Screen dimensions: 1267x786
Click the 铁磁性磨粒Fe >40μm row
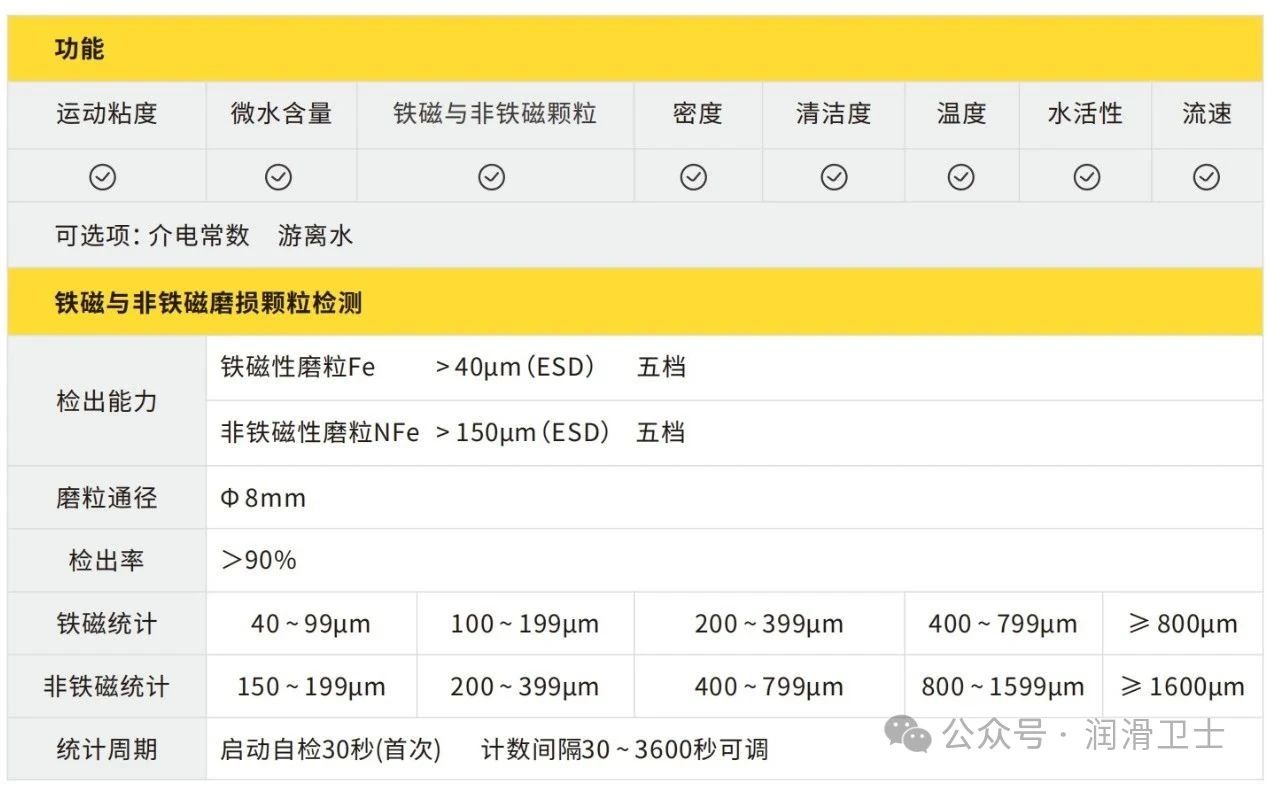point(734,368)
